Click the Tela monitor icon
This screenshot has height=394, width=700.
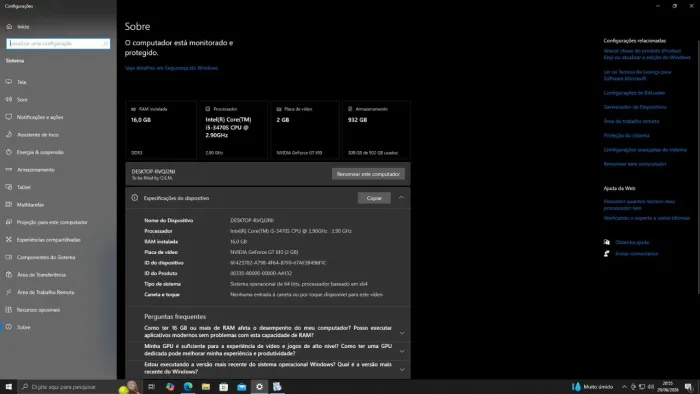coord(8,82)
